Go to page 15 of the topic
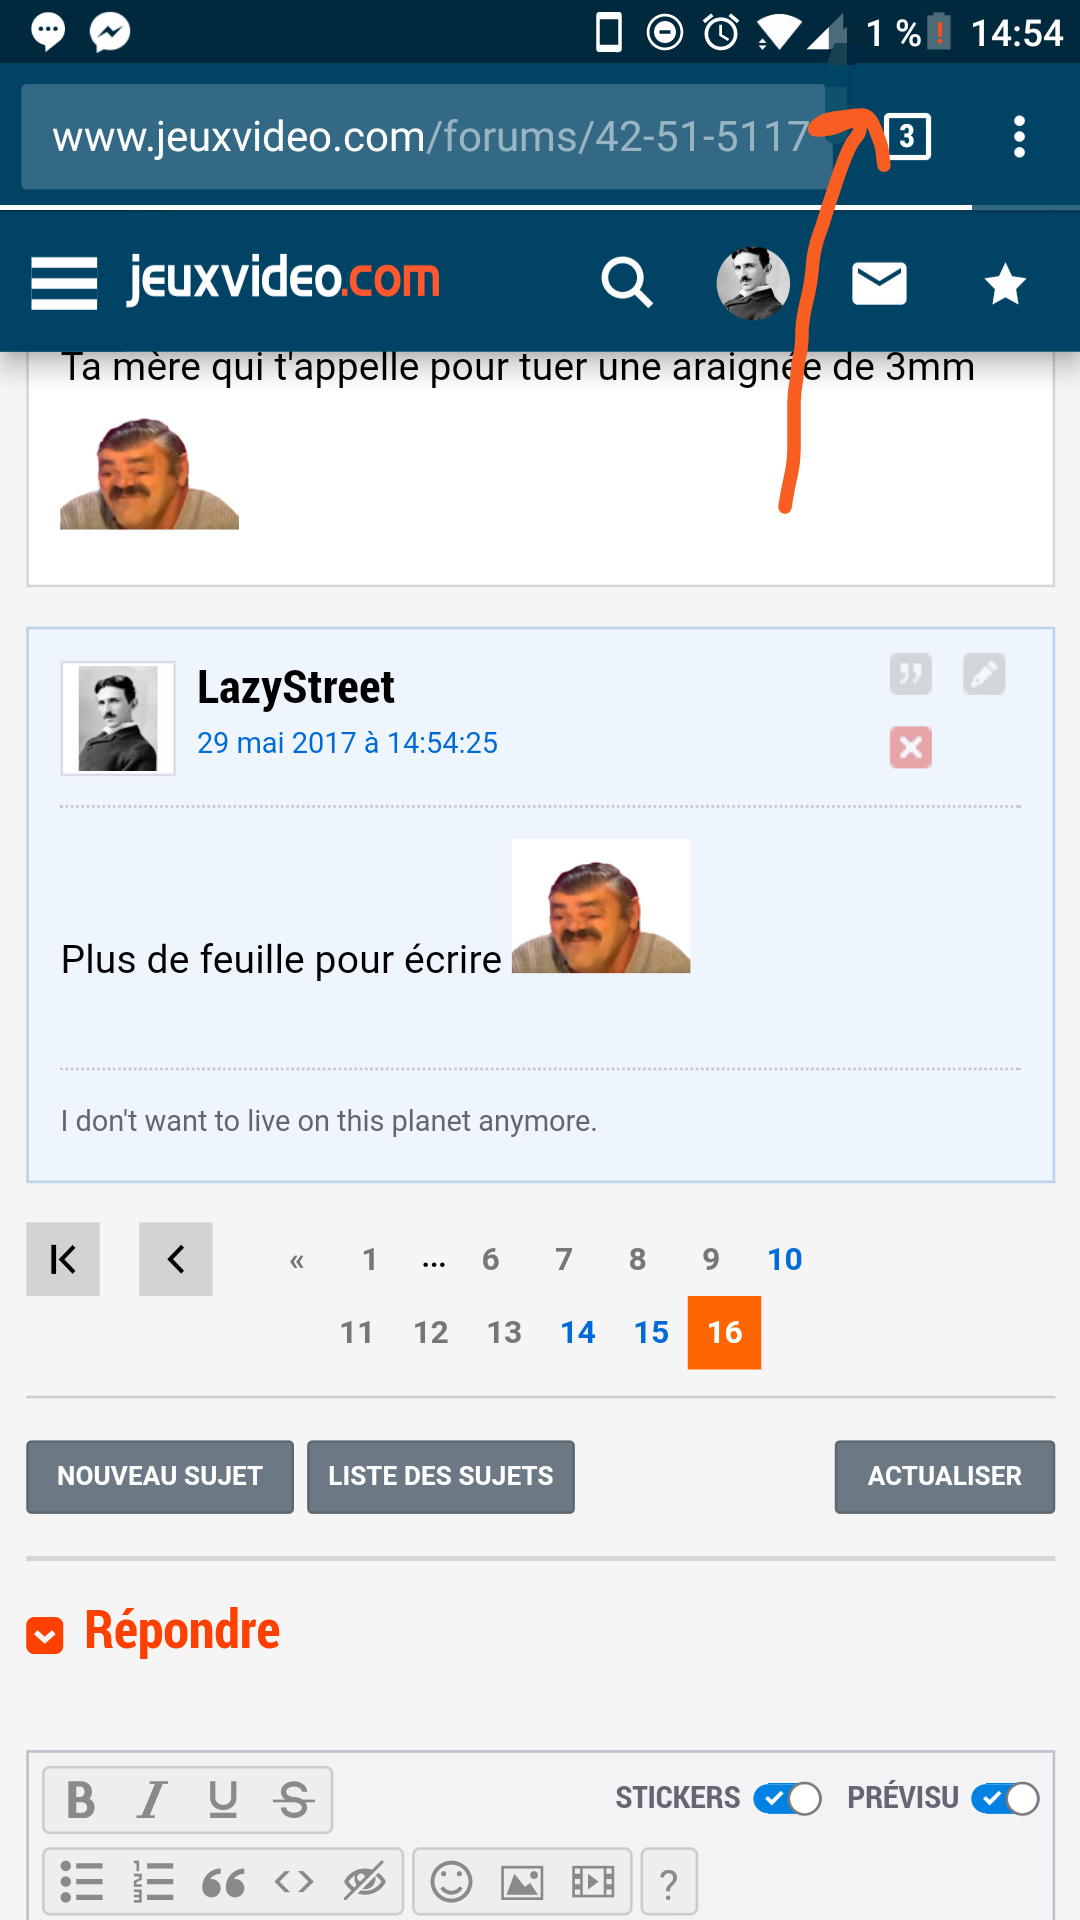 pyautogui.click(x=651, y=1332)
